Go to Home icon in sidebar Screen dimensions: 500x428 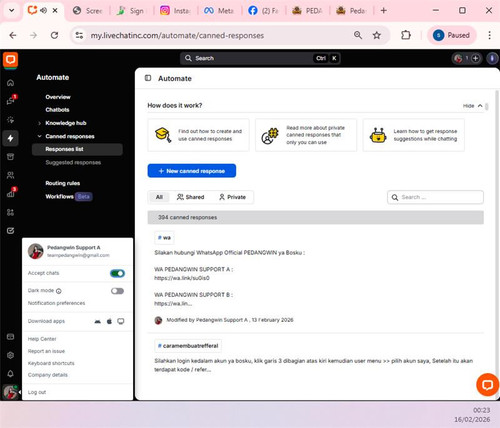10,83
